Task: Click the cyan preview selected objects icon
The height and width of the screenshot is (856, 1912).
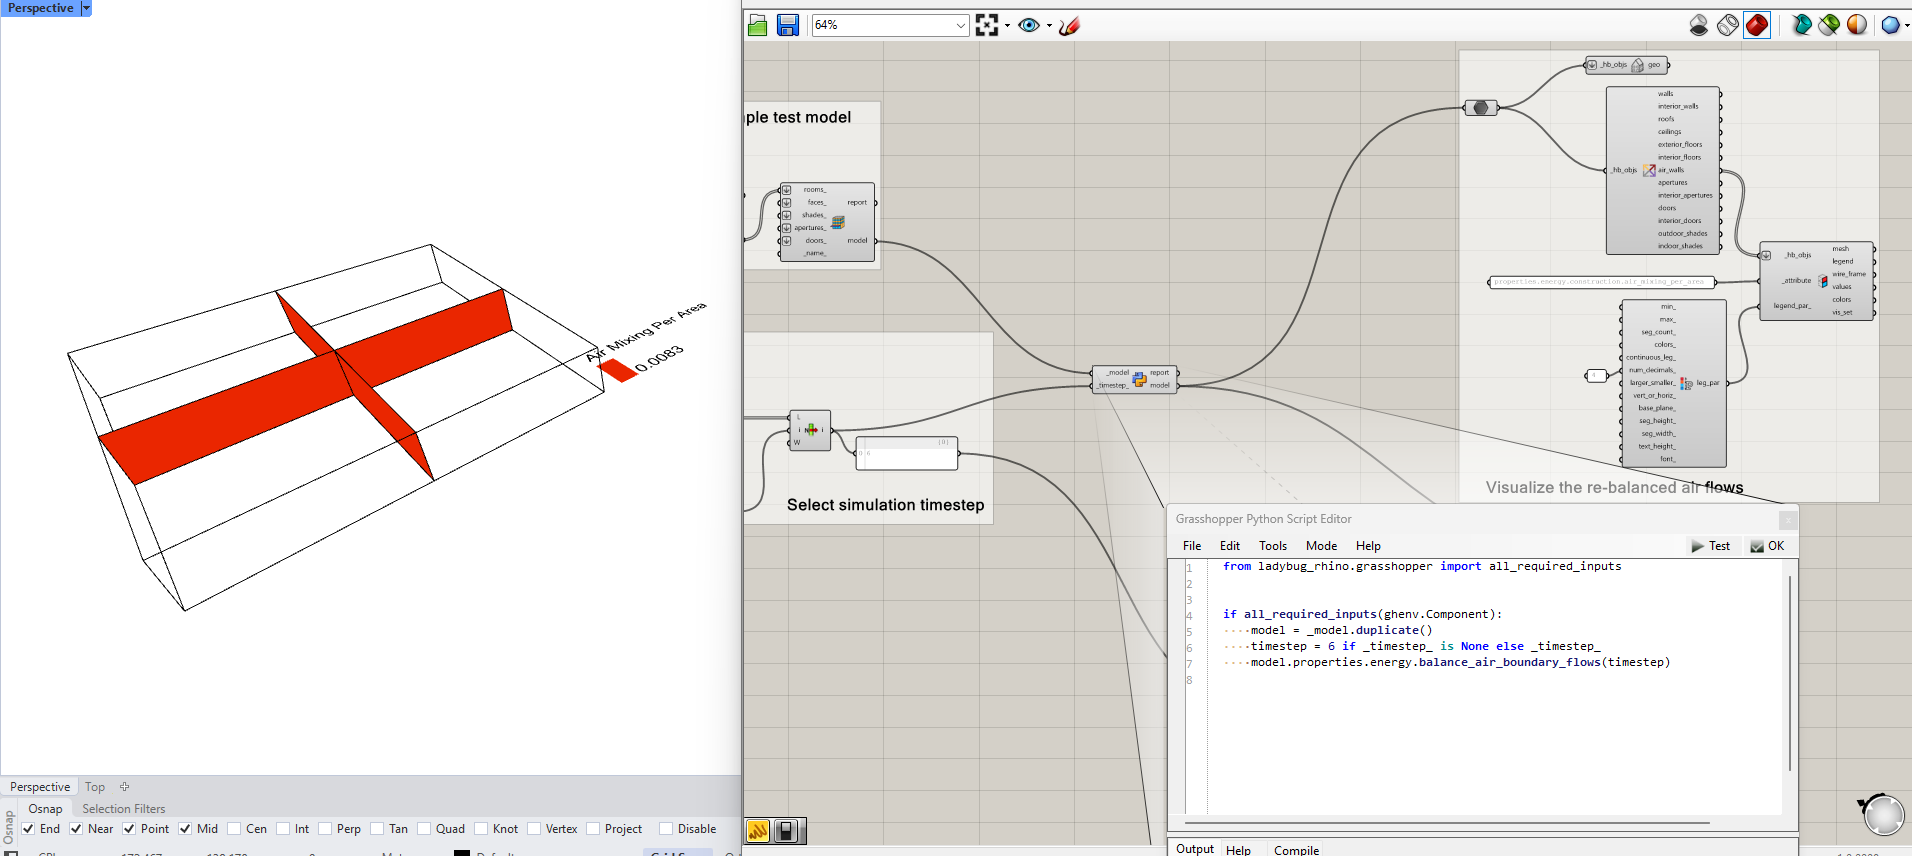Action: point(1801,25)
